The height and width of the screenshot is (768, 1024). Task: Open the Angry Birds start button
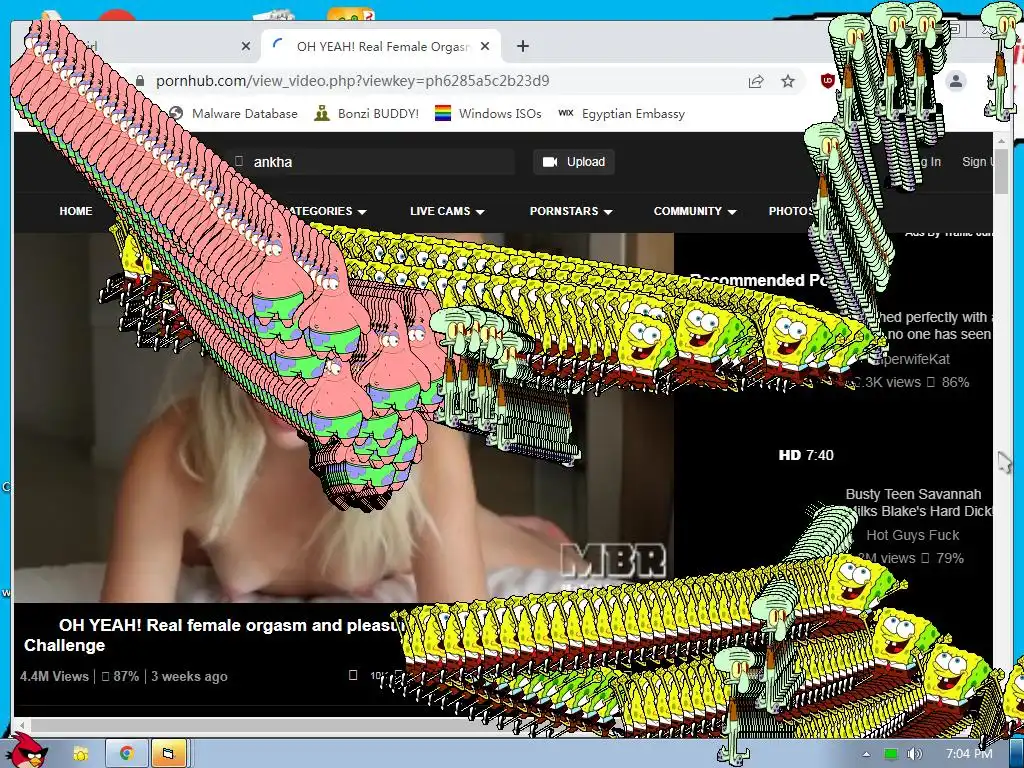[25, 751]
